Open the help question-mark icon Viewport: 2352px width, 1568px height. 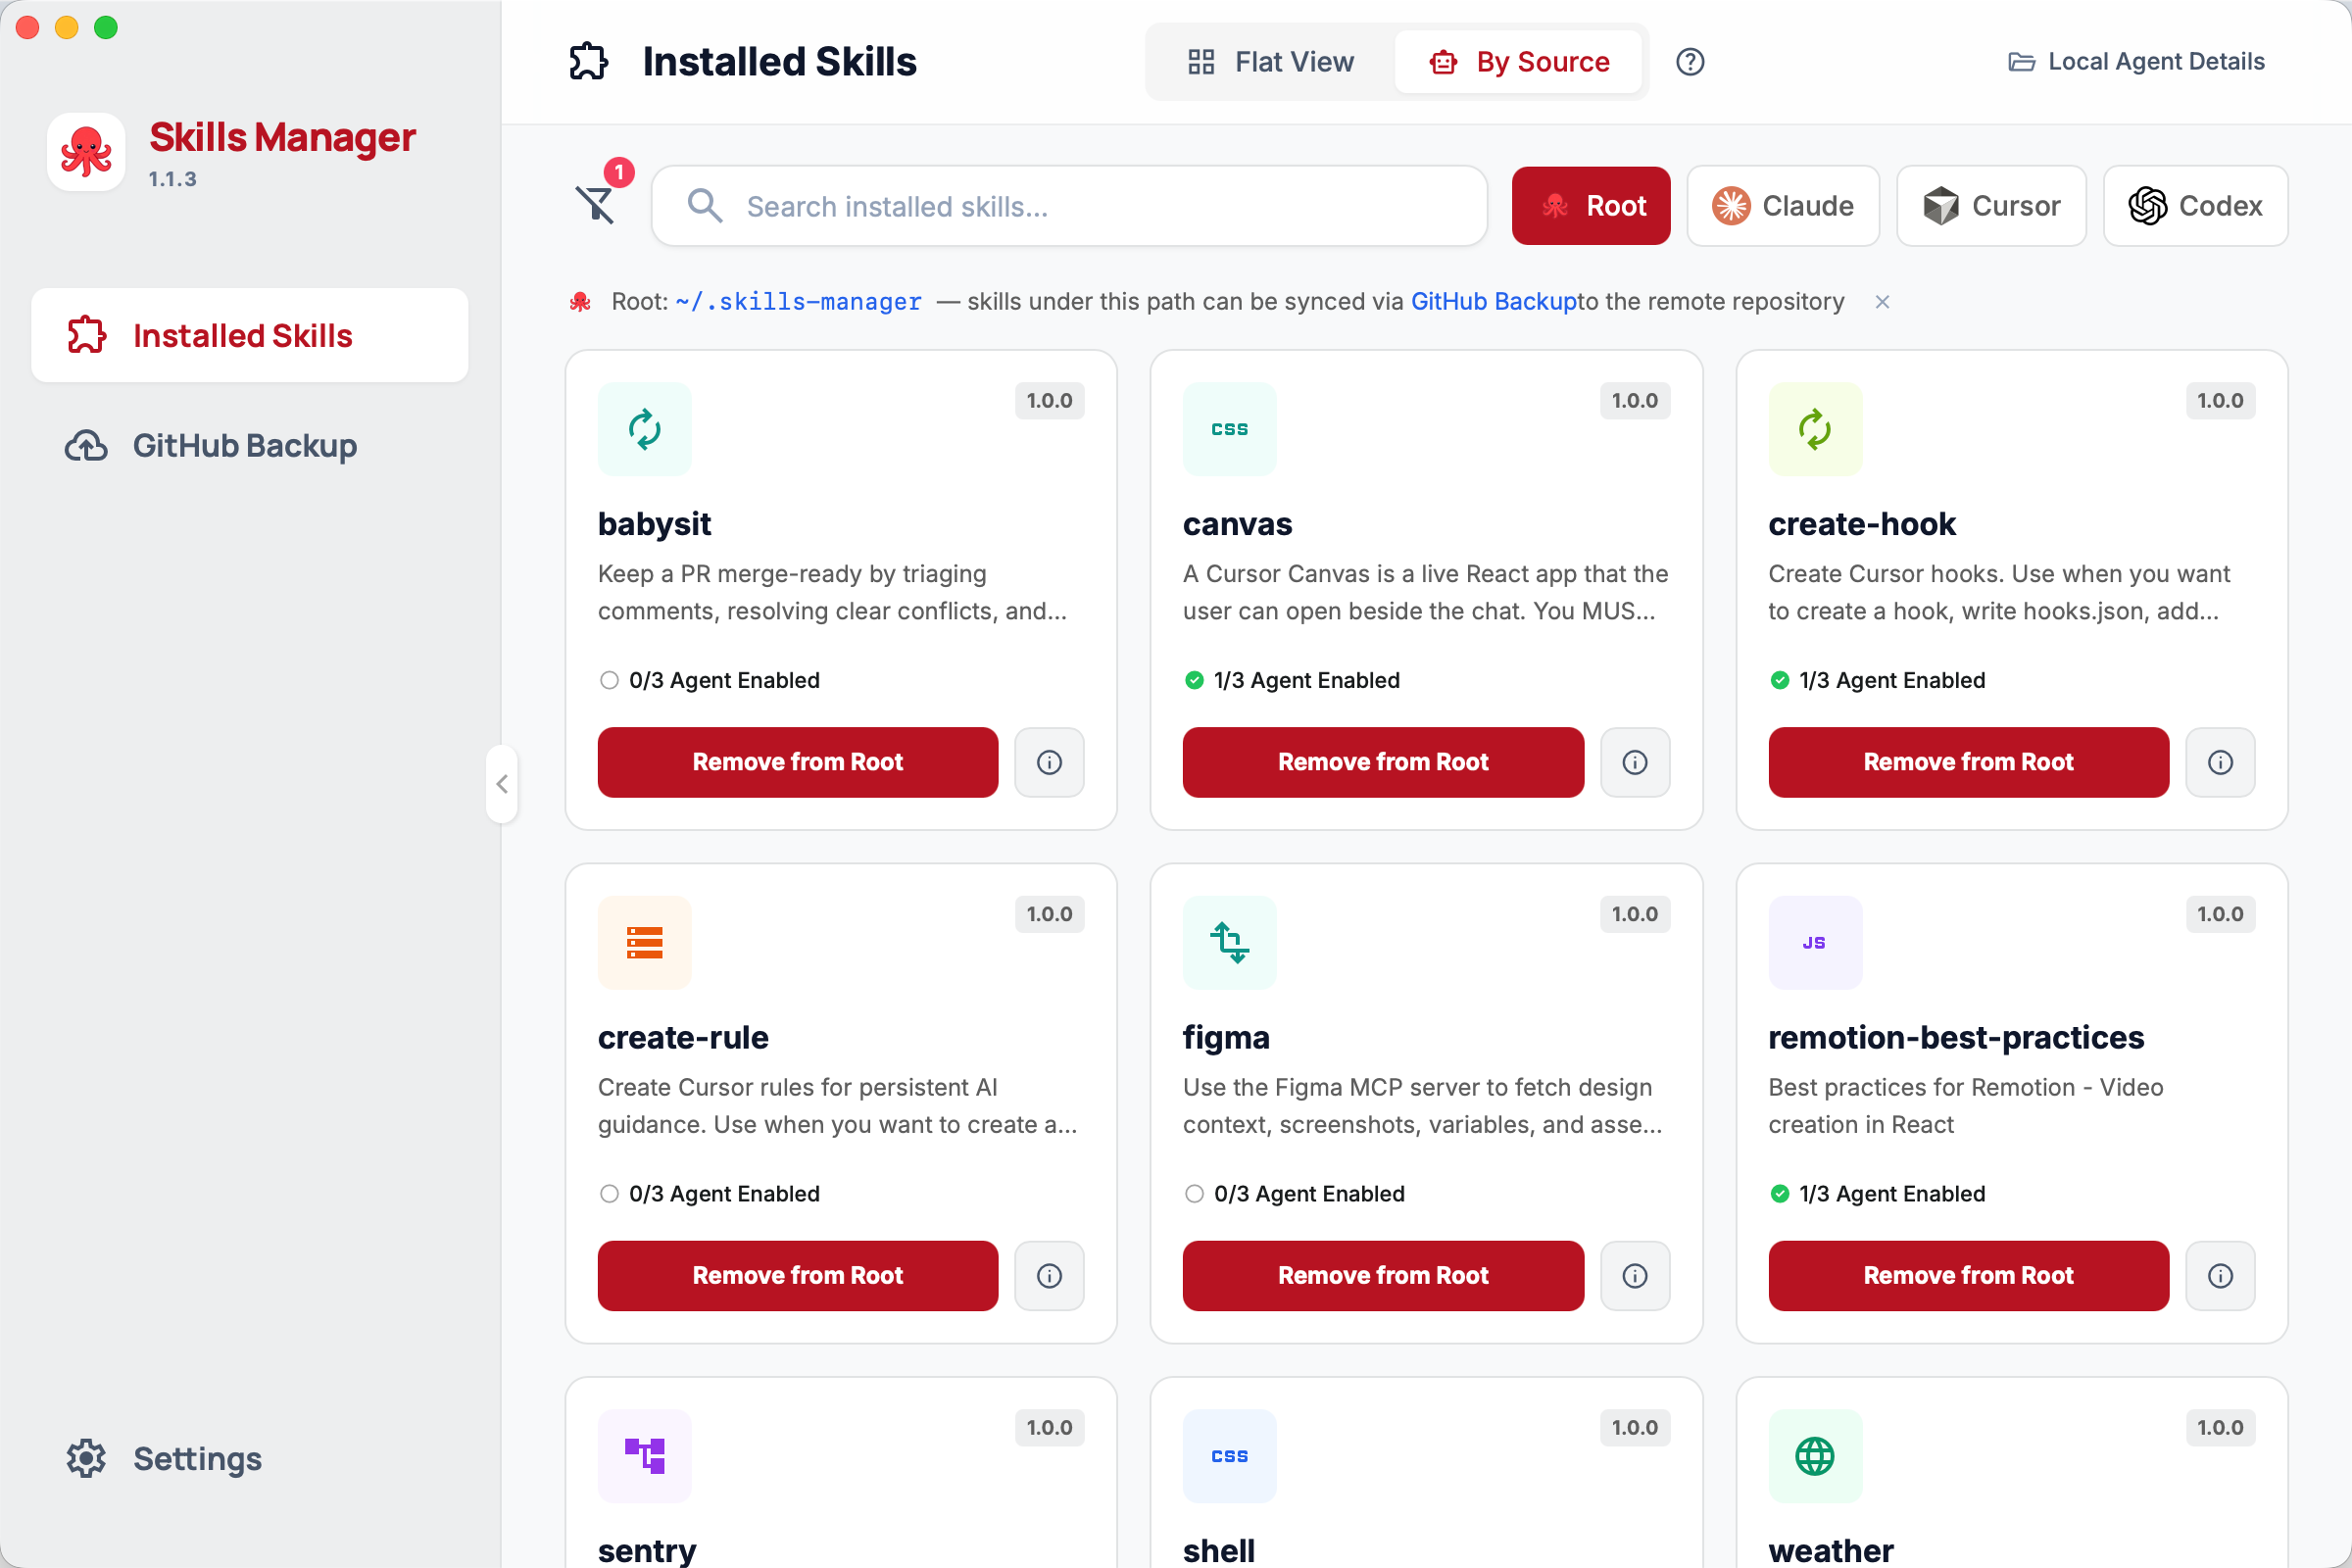1689,62
